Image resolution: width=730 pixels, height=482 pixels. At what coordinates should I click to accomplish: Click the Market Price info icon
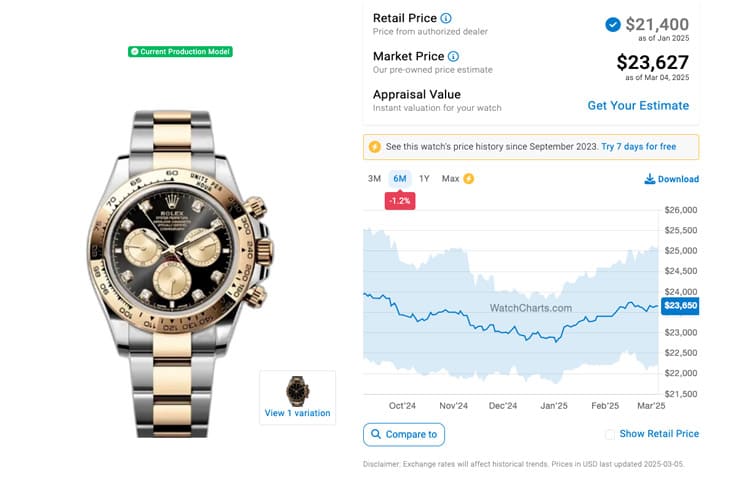(x=453, y=56)
